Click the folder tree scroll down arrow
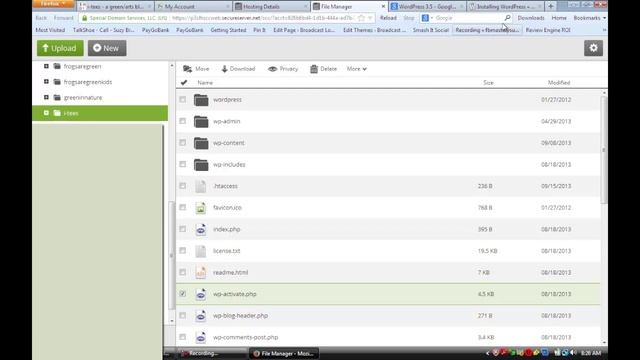This screenshot has width=640, height=360. click(x=171, y=321)
